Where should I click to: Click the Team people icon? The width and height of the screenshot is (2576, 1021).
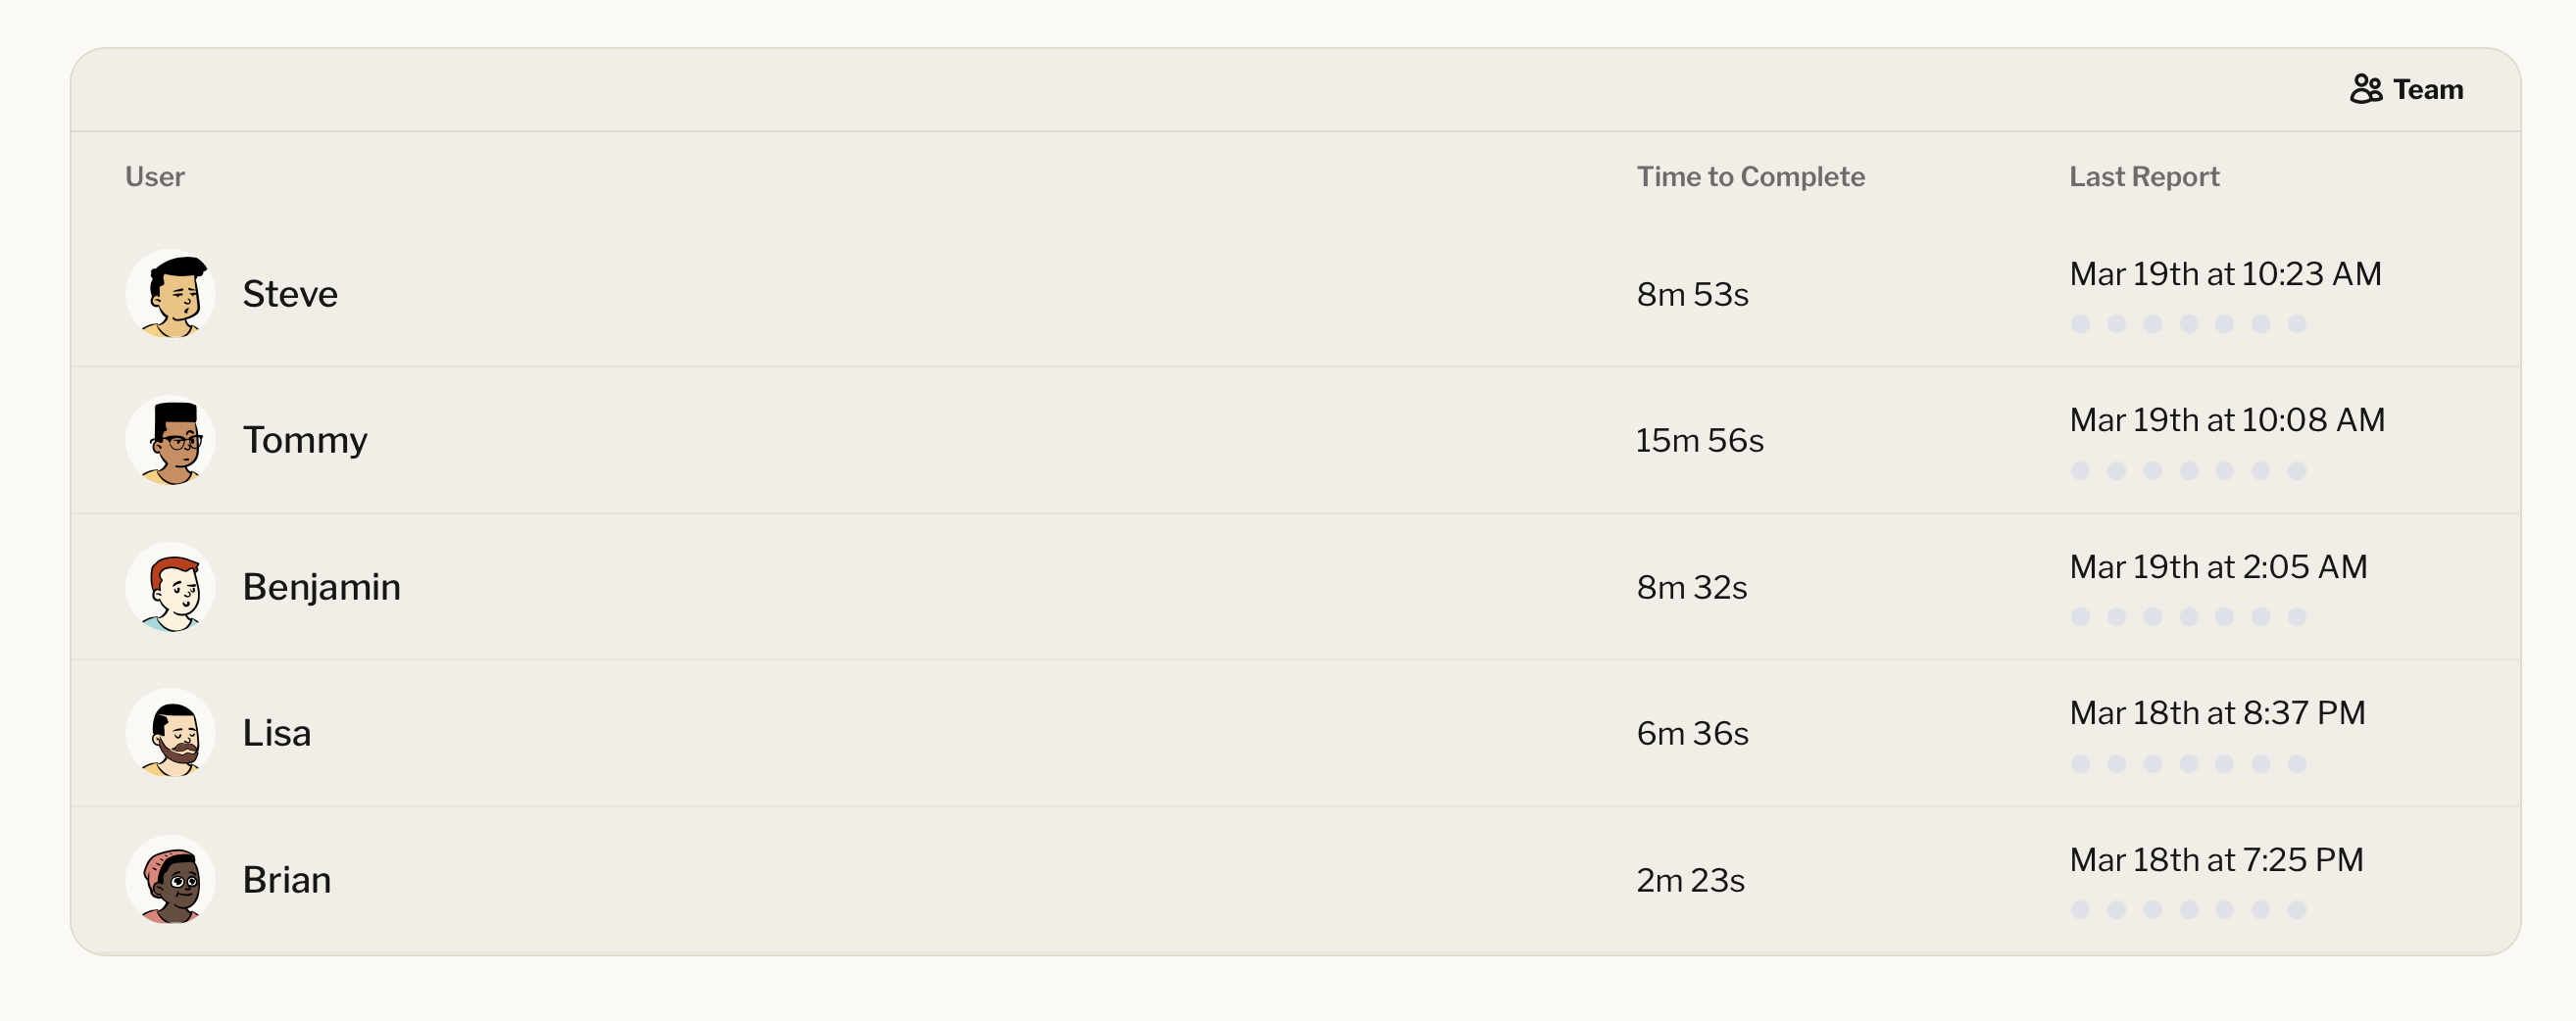2365,90
